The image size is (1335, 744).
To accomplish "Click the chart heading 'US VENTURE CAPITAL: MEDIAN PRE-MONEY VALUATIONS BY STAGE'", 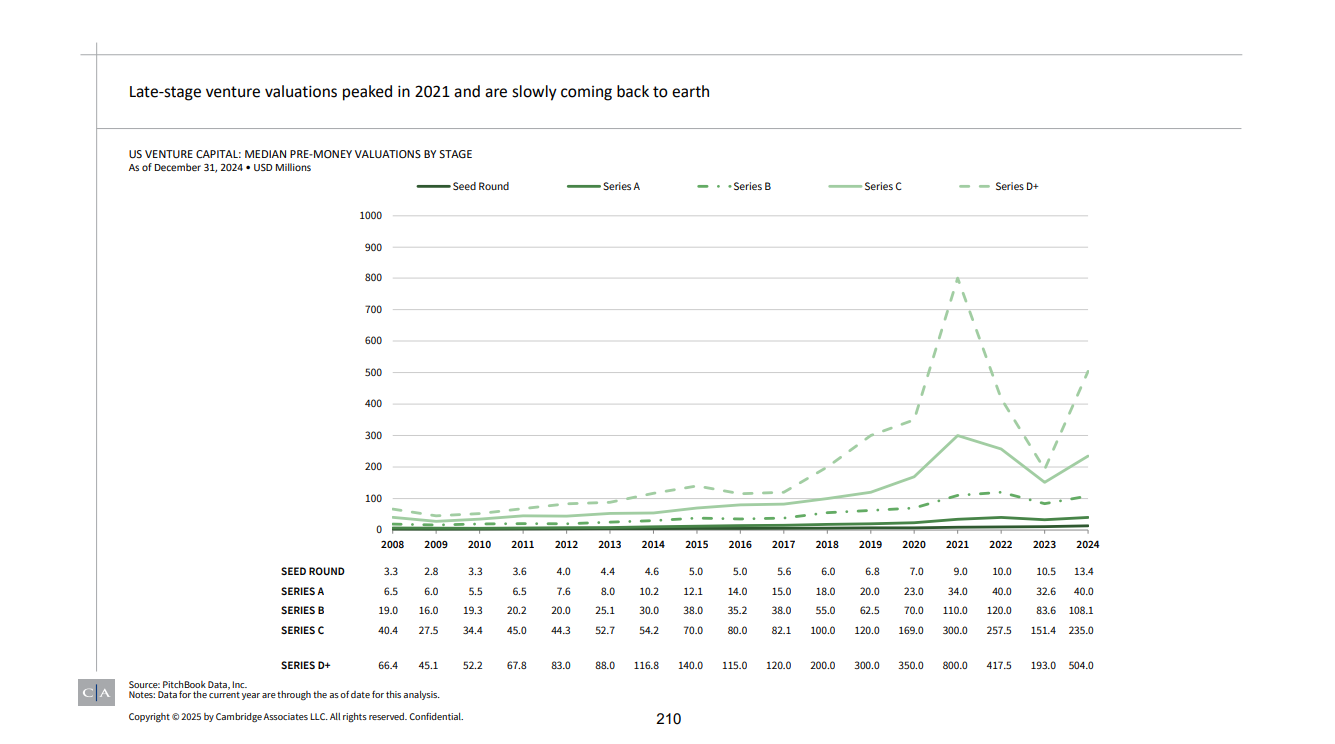I will [x=300, y=154].
